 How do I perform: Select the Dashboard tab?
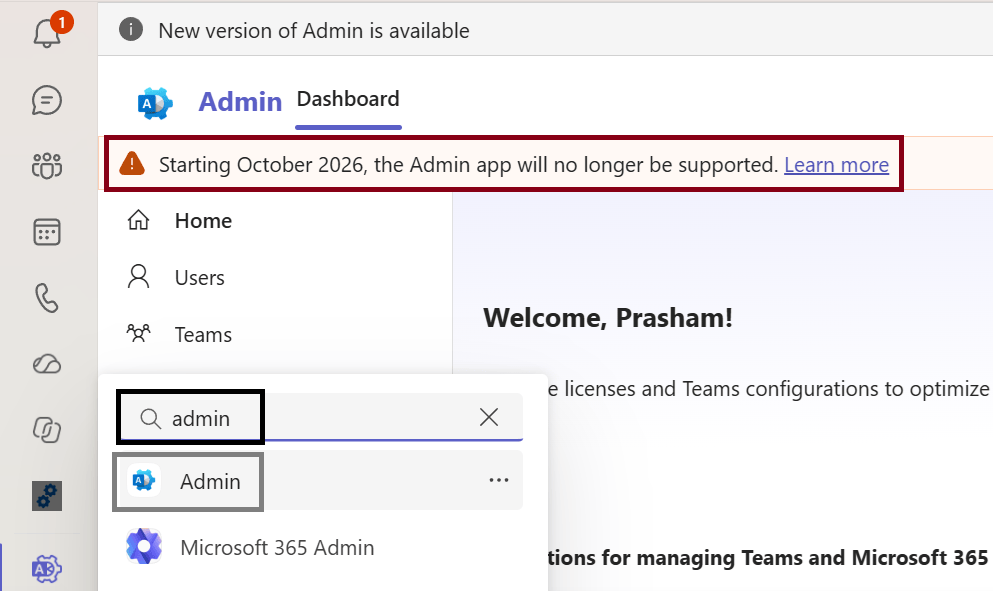coord(348,99)
